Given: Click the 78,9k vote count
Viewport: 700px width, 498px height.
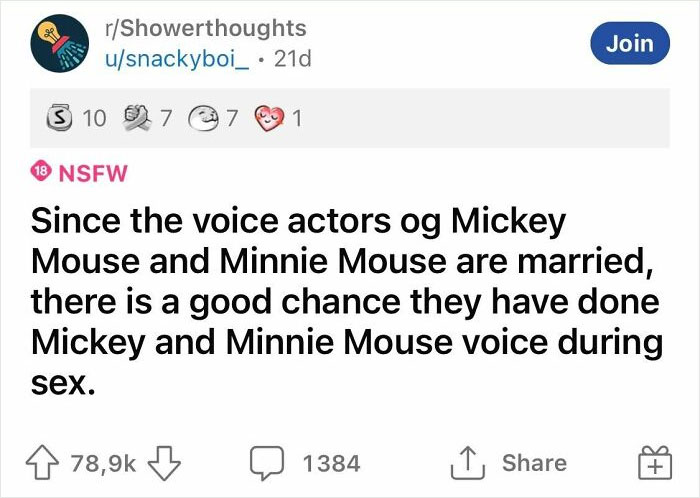Looking at the screenshot, I should 105,463.
